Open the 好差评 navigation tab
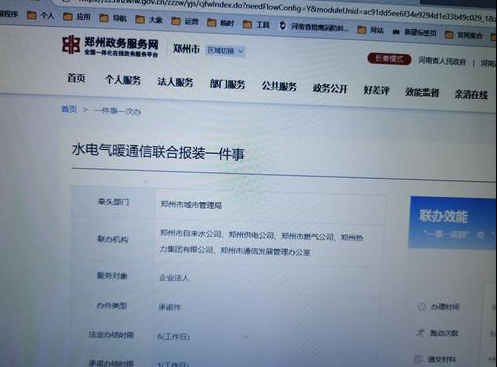The width and height of the screenshot is (497, 367). click(x=376, y=90)
